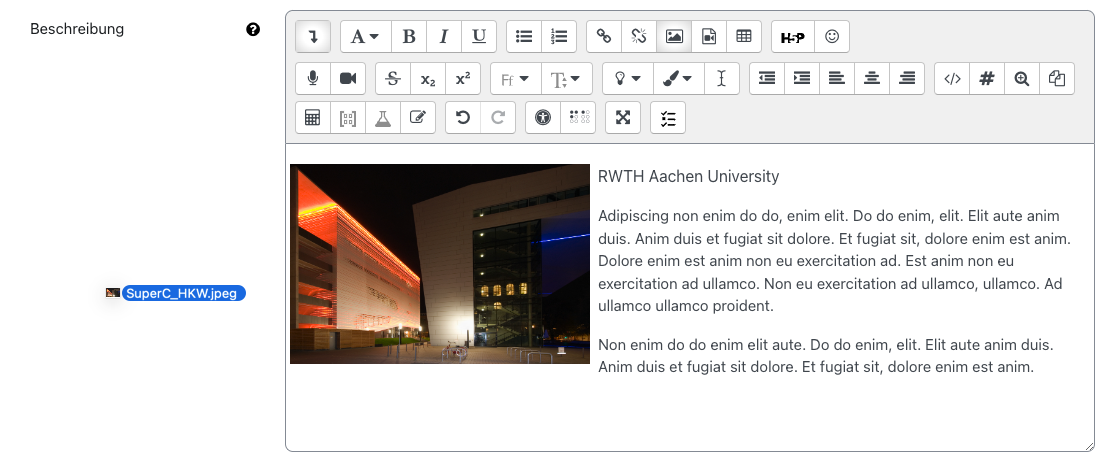The image size is (1108, 462).
Task: Remove link with unlink icon
Action: click(x=639, y=37)
